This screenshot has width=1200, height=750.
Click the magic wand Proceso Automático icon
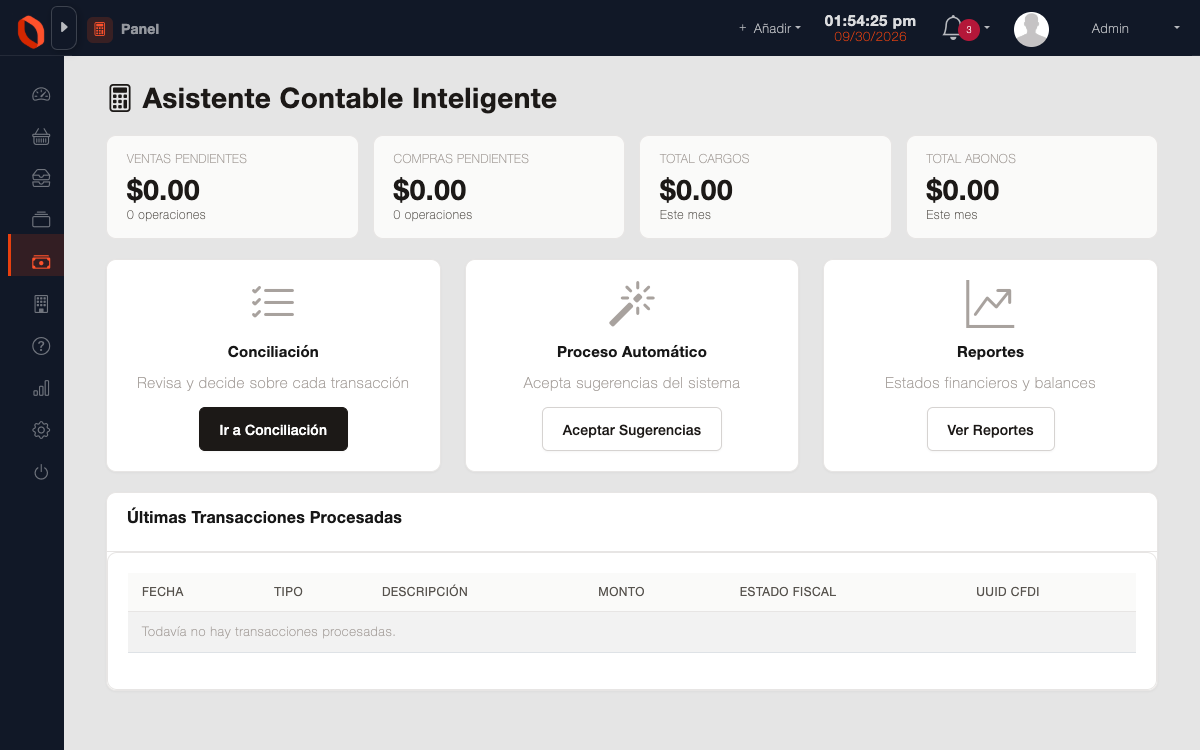point(632,304)
